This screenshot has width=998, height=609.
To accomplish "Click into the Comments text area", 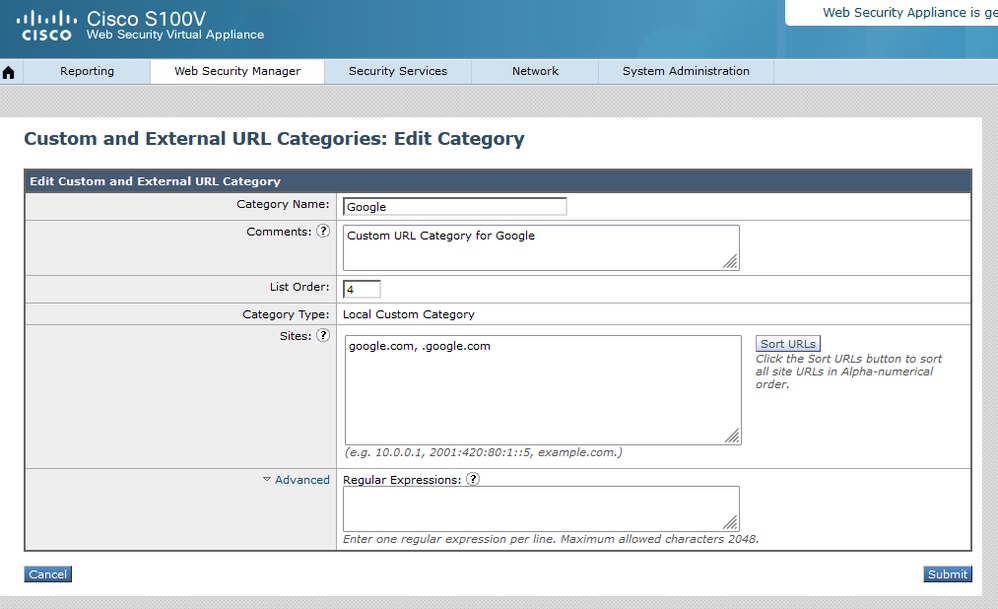I will coord(541,248).
